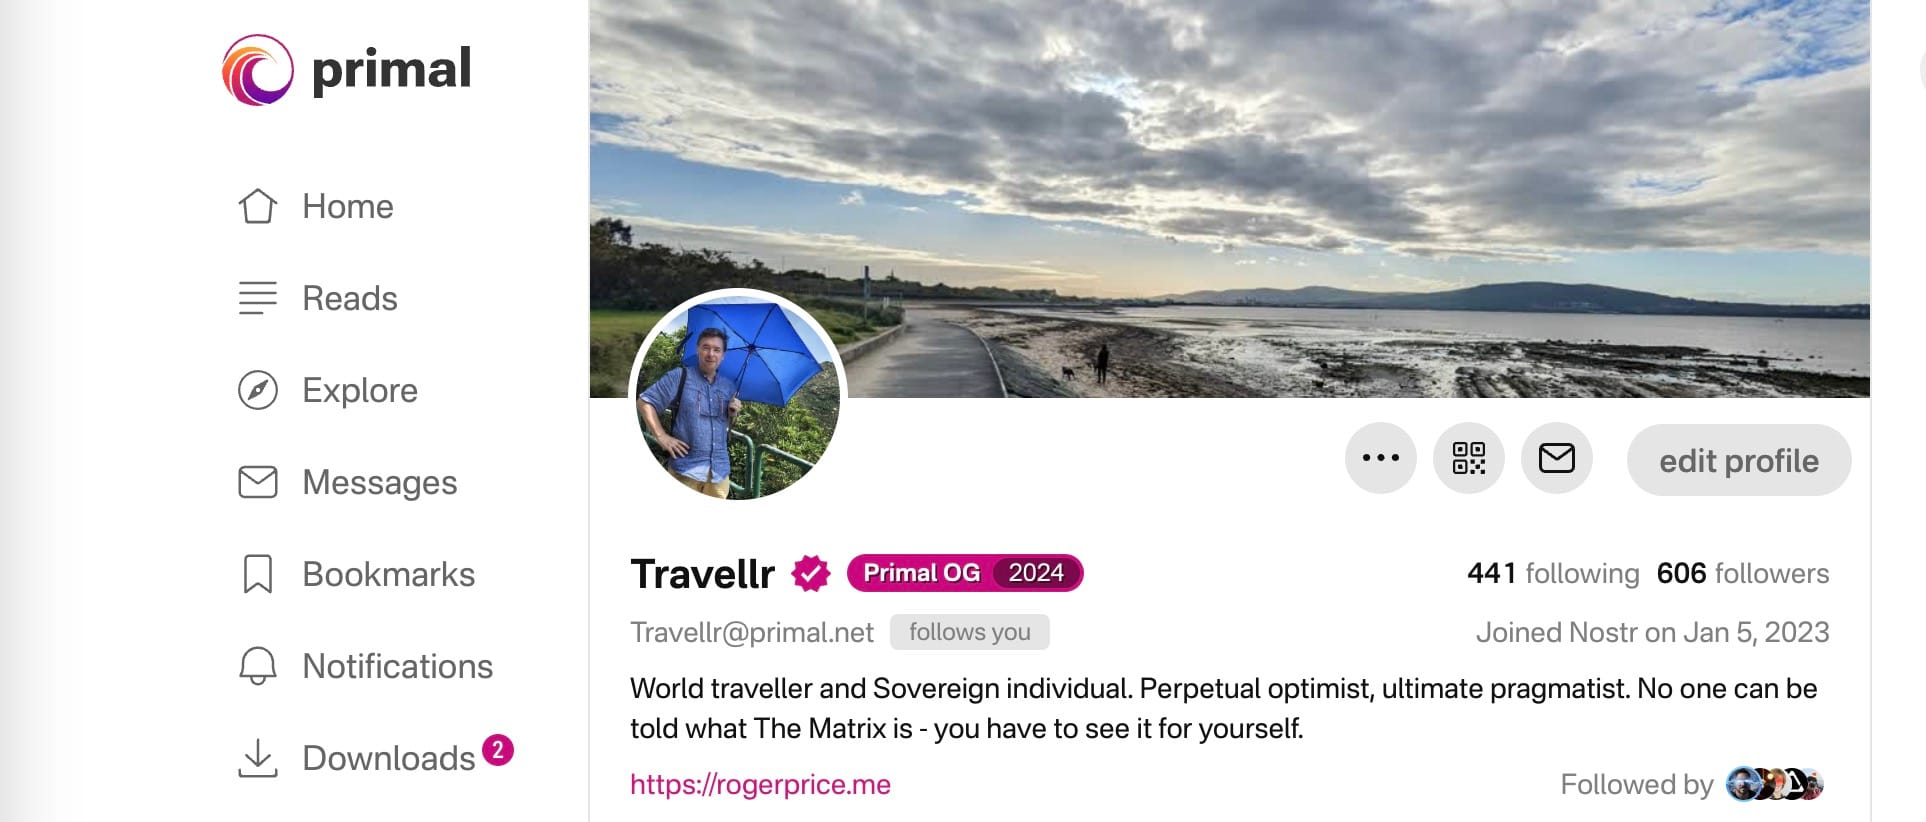
Task: Open the Home feed icon
Action: click(258, 206)
